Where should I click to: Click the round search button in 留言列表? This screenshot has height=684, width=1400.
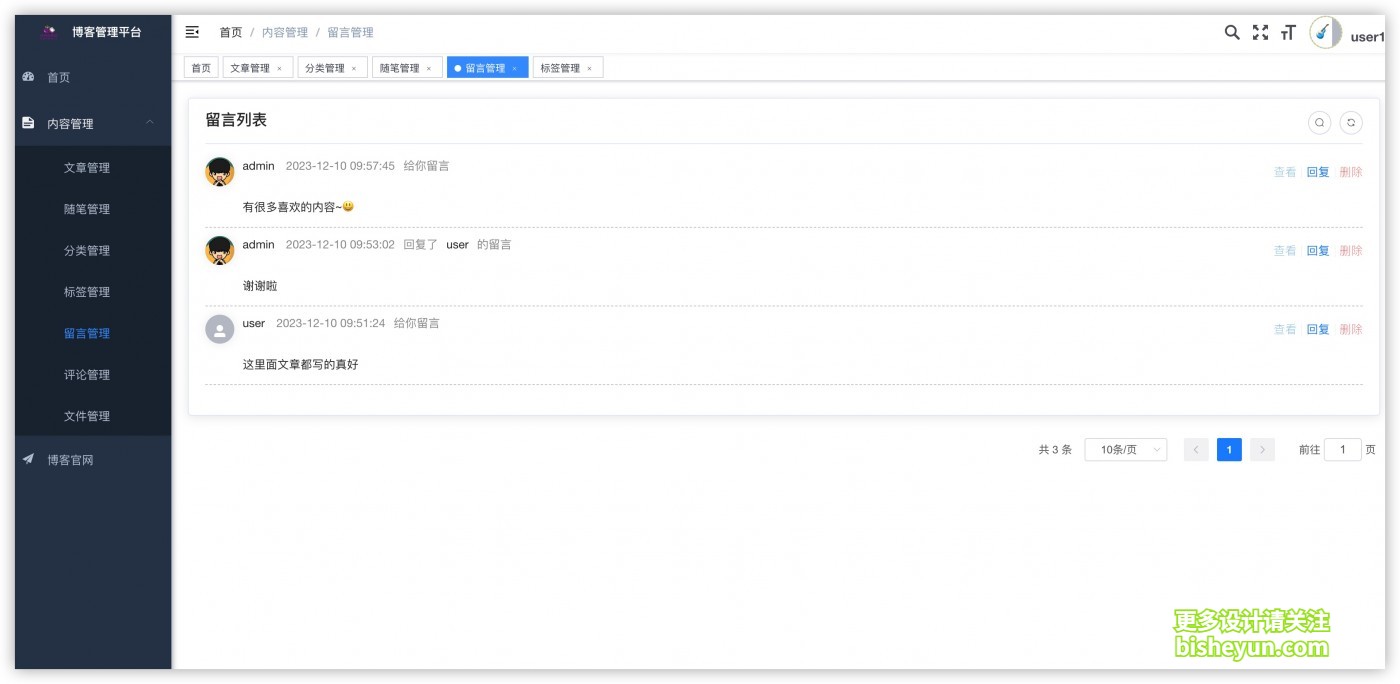[1320, 122]
